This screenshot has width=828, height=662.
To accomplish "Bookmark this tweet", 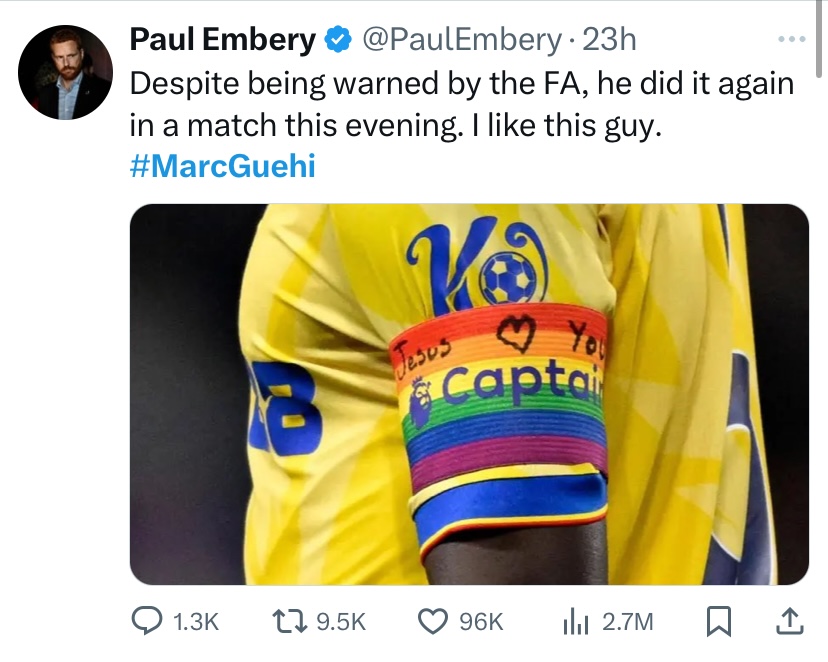I will (x=718, y=621).
